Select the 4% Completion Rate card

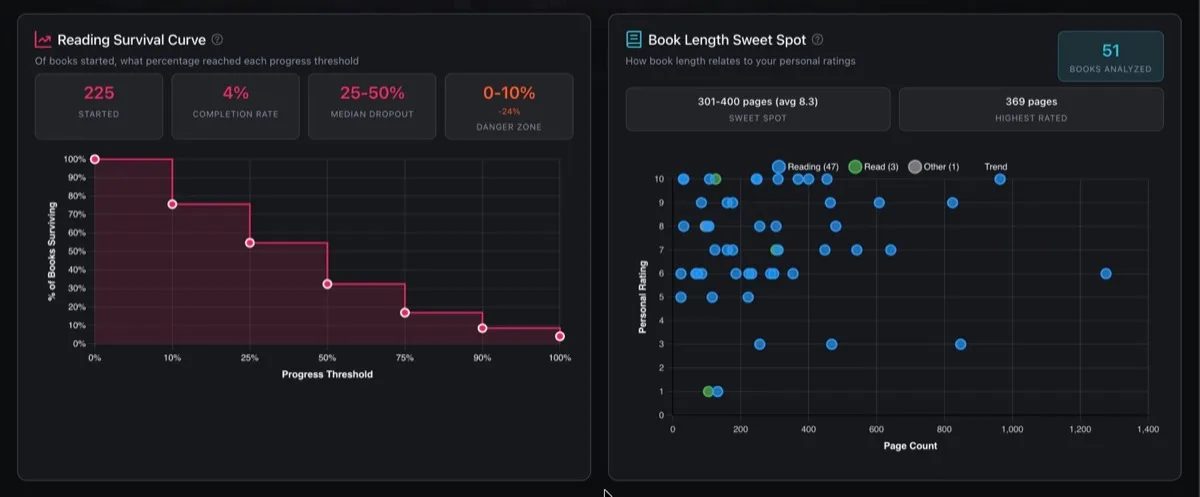pos(236,106)
